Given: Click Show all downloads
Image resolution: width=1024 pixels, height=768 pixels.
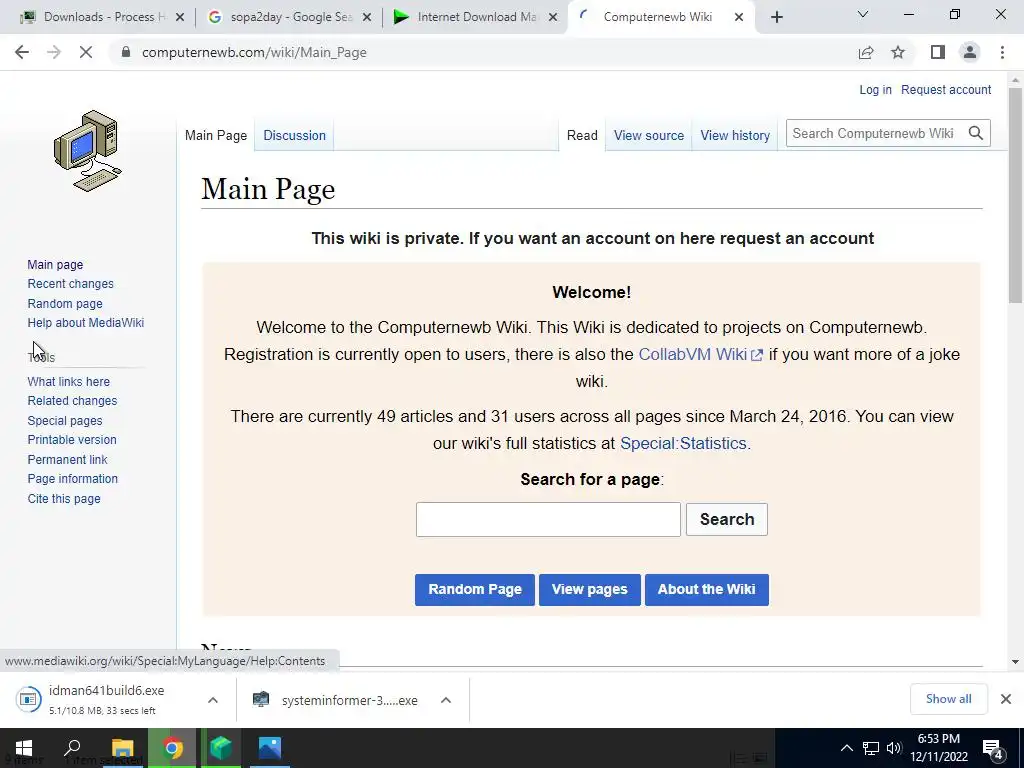Looking at the screenshot, I should pyautogui.click(x=948, y=699).
